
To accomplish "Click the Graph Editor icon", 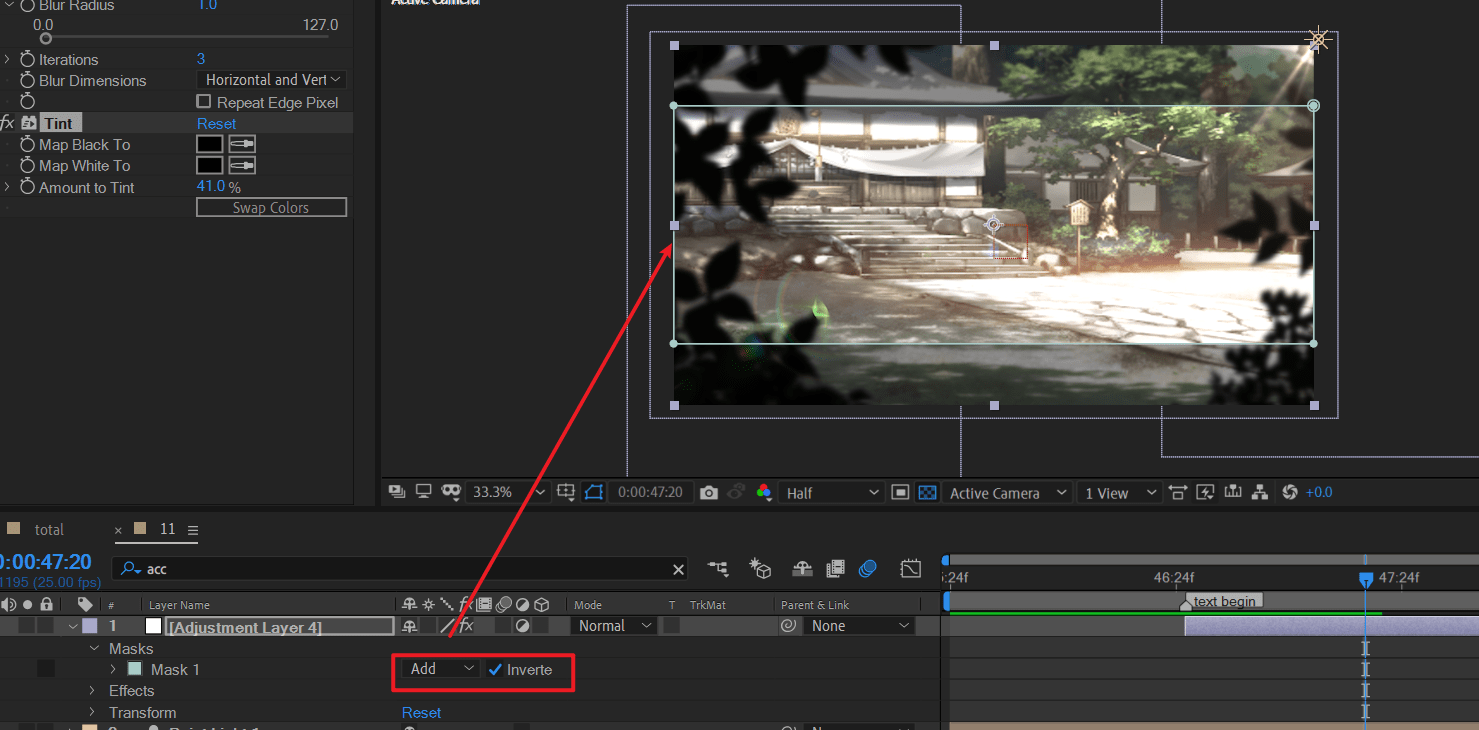I will click(910, 569).
